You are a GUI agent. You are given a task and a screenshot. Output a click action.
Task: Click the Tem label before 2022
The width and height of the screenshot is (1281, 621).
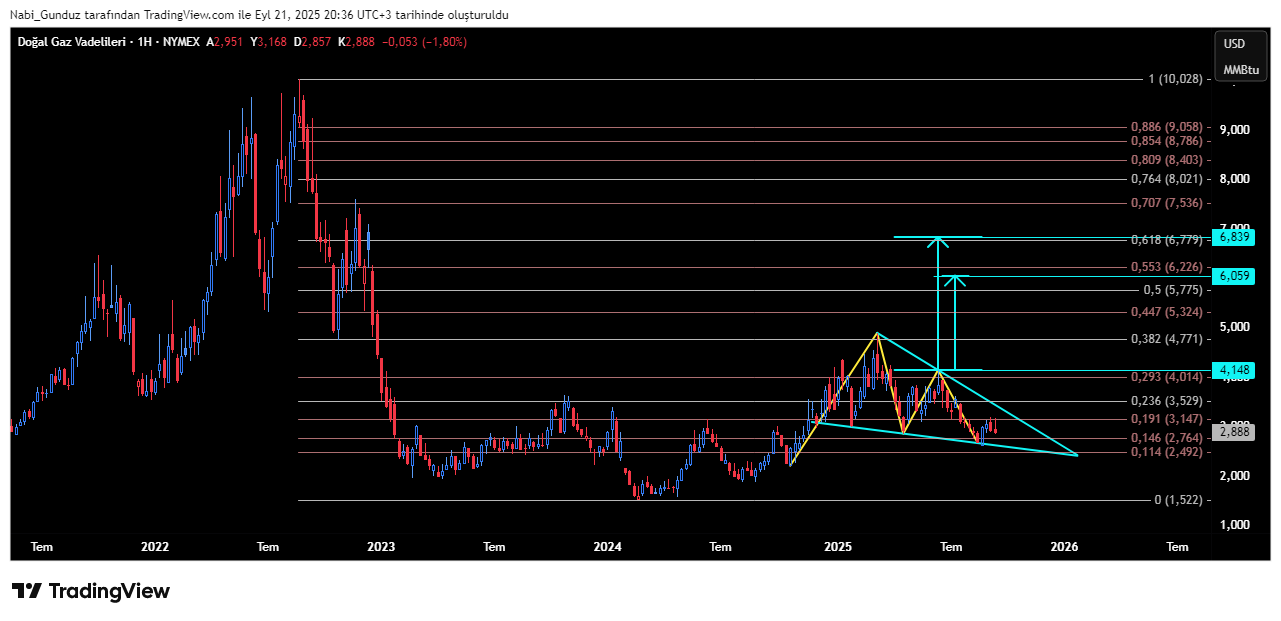[x=42, y=547]
